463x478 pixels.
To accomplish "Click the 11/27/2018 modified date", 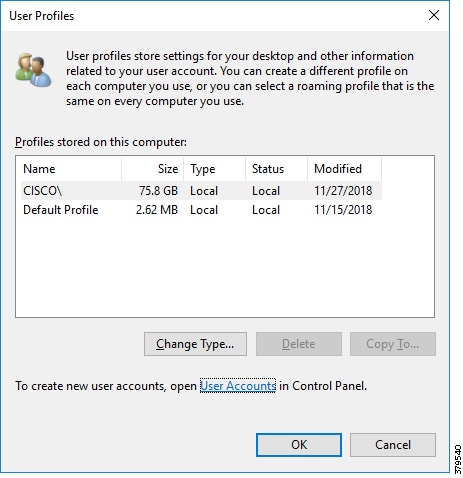I will [x=343, y=191].
